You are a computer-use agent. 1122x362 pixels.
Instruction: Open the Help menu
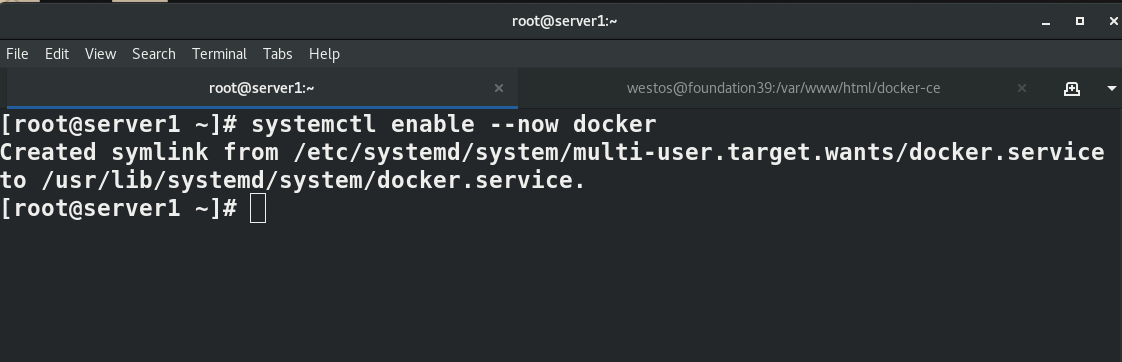(x=324, y=54)
